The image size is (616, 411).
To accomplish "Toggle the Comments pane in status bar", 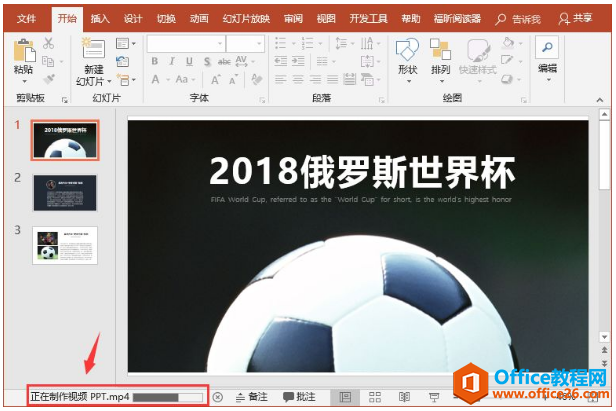I will [302, 397].
